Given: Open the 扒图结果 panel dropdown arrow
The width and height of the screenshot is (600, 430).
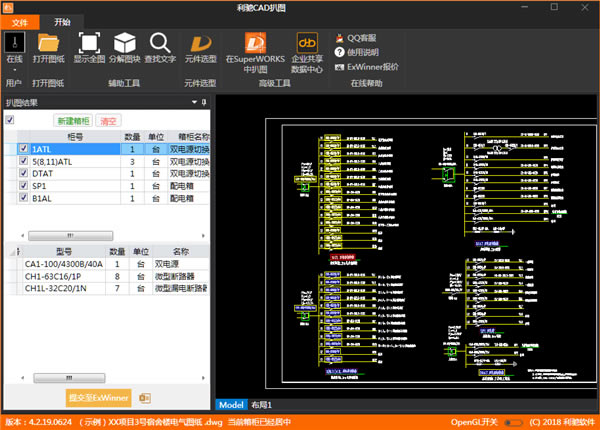Looking at the screenshot, I should pyautogui.click(x=193, y=102).
